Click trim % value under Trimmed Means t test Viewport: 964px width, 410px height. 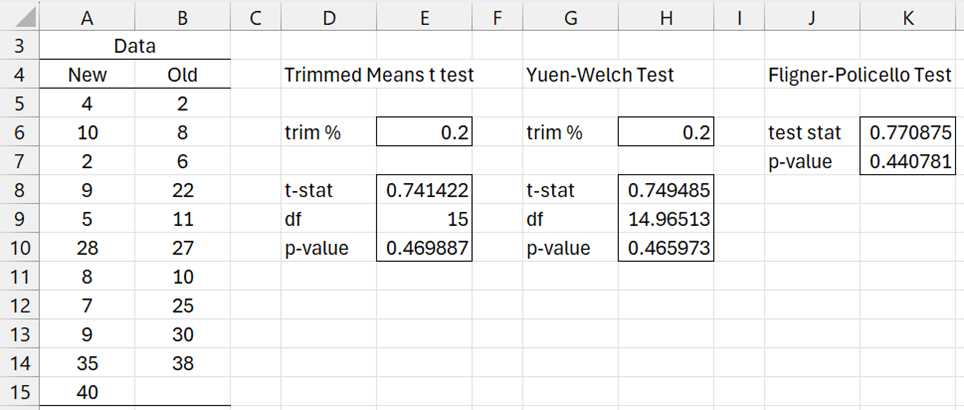point(425,132)
